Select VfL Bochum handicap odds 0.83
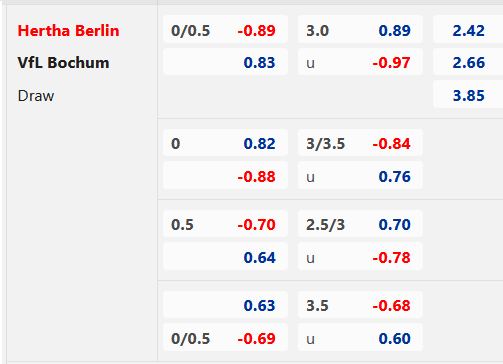The height and width of the screenshot is (364, 503). [225, 62]
